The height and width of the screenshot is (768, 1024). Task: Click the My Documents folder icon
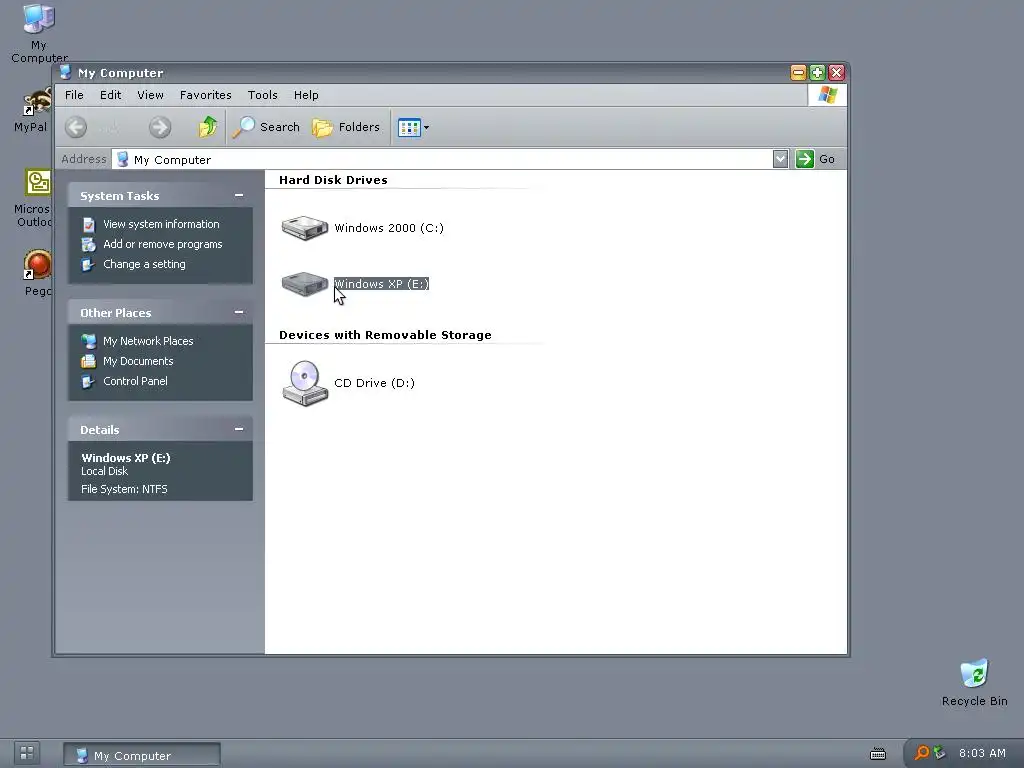pyautogui.click(x=89, y=361)
